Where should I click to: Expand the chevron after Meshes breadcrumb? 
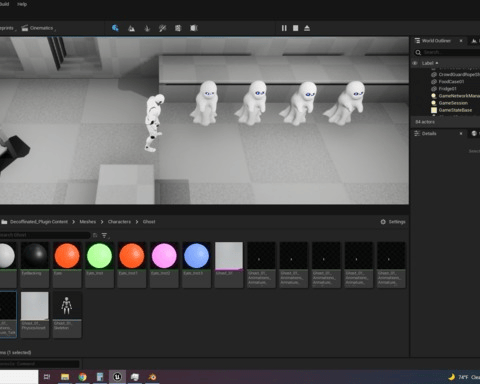(102, 222)
